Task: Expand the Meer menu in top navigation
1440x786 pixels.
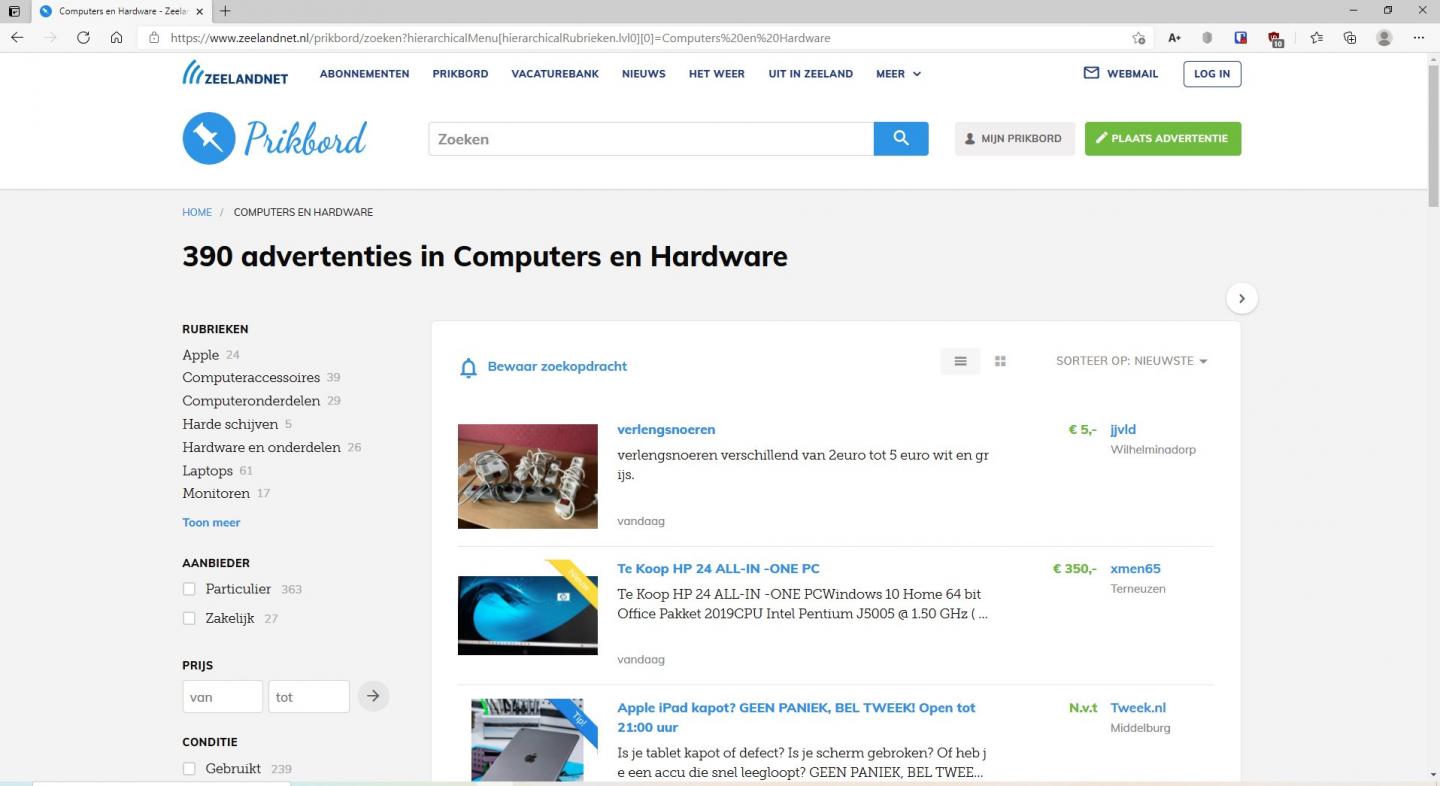Action: 898,74
